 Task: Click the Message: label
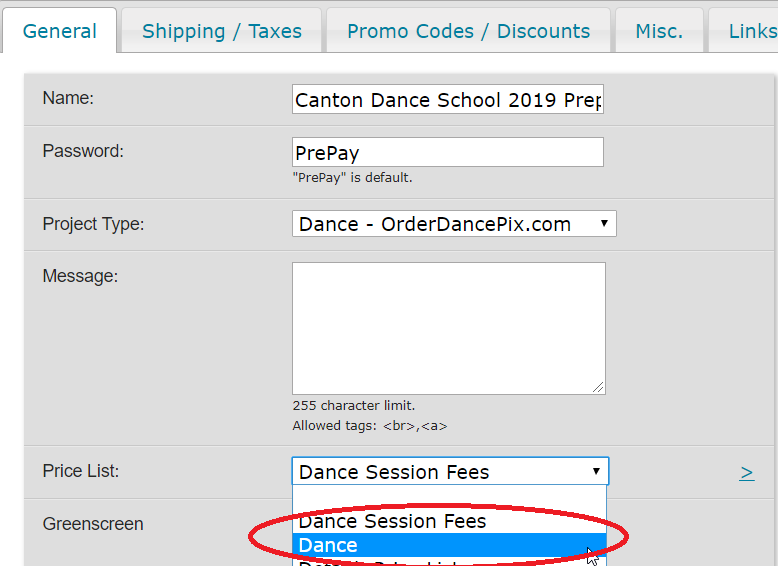coord(80,276)
